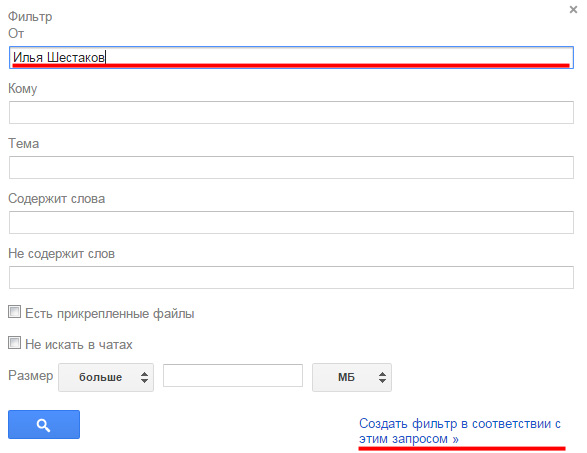This screenshot has width=587, height=453.
Task: Focus the 'Не содержит слов' input field
Action: click(291, 277)
